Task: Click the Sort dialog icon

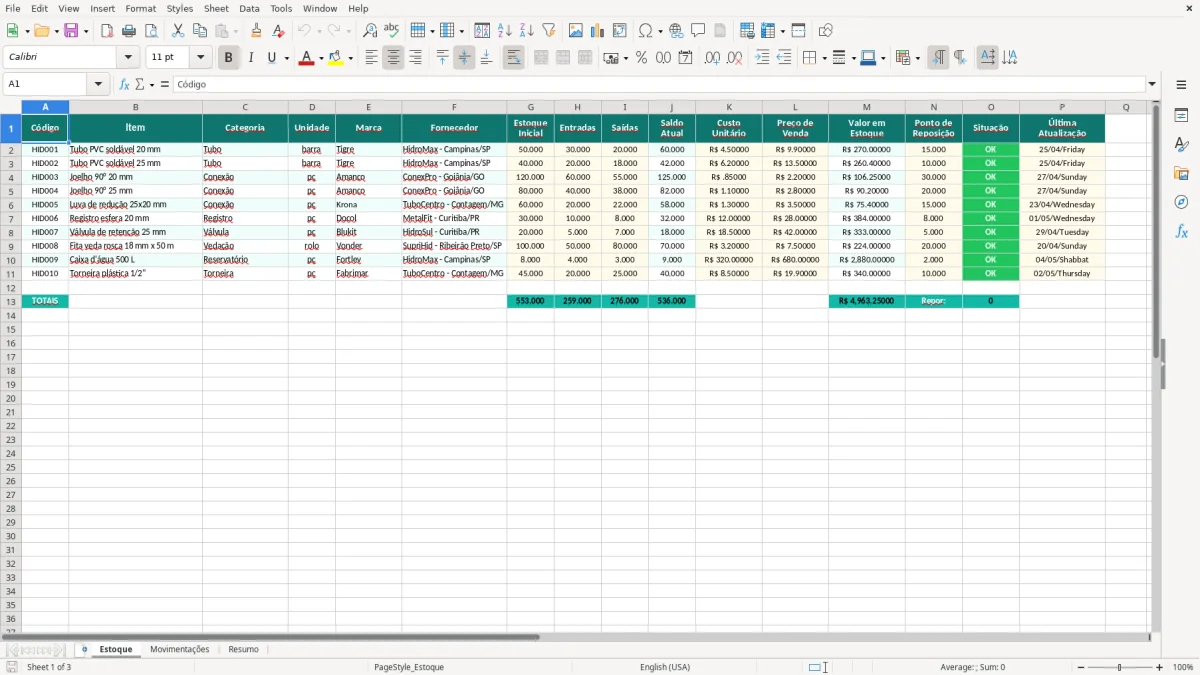Action: (482, 31)
